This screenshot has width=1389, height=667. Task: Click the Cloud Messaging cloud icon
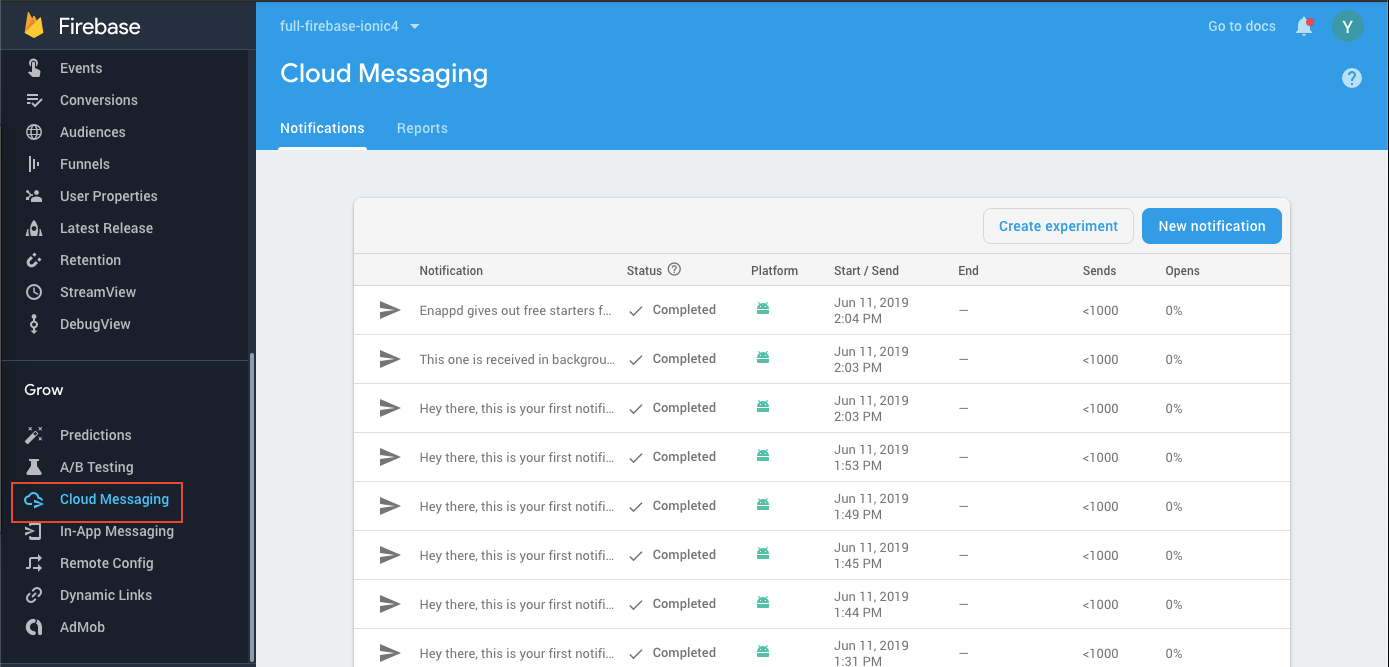click(x=34, y=499)
